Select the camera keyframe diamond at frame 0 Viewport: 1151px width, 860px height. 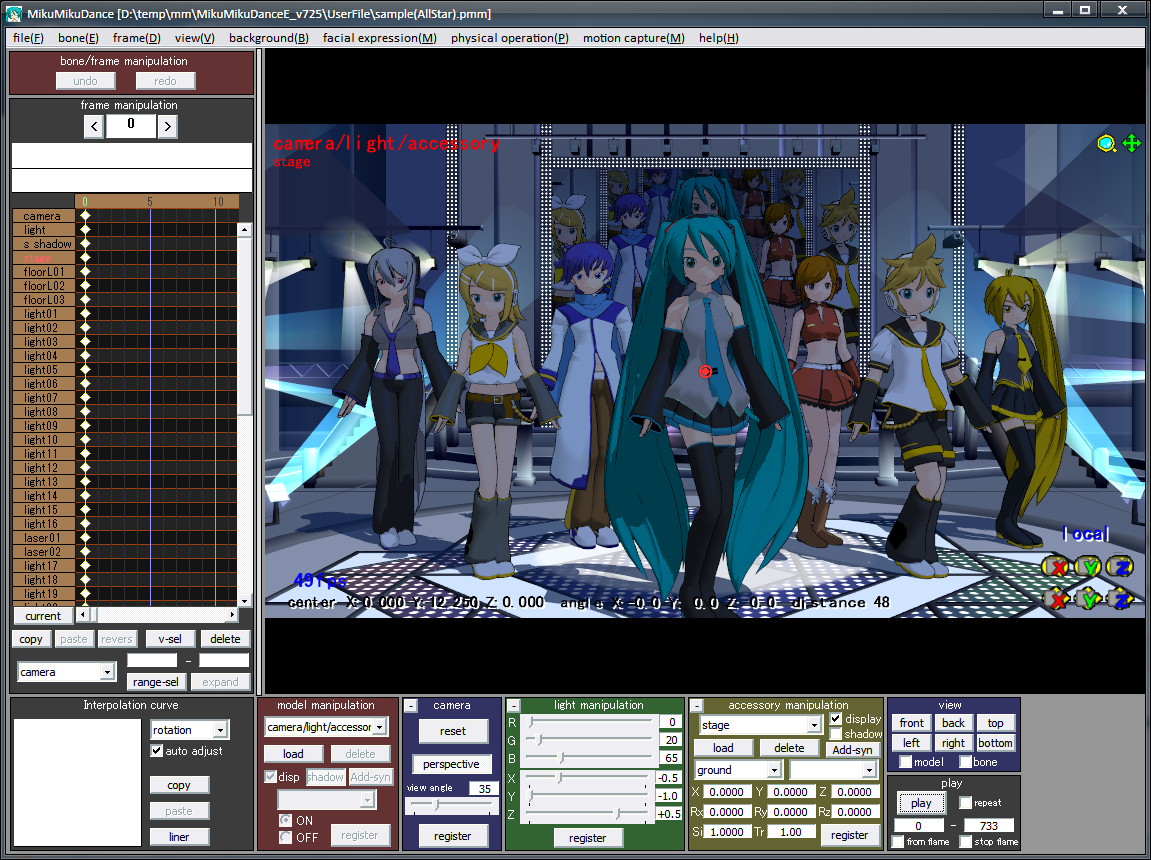[x=85, y=216]
